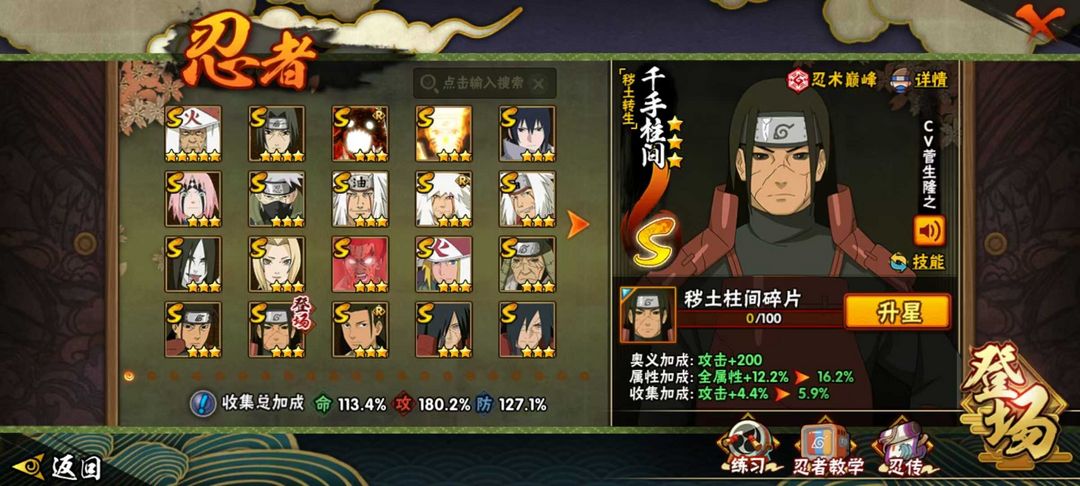Click the 技能 skill swap icon
Image resolution: width=1080 pixels, height=486 pixels.
pyautogui.click(x=899, y=262)
